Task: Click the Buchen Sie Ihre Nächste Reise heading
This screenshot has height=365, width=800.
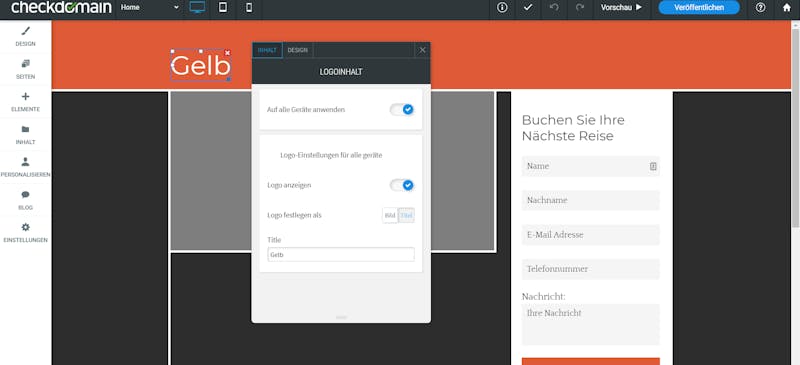Action: [573, 128]
